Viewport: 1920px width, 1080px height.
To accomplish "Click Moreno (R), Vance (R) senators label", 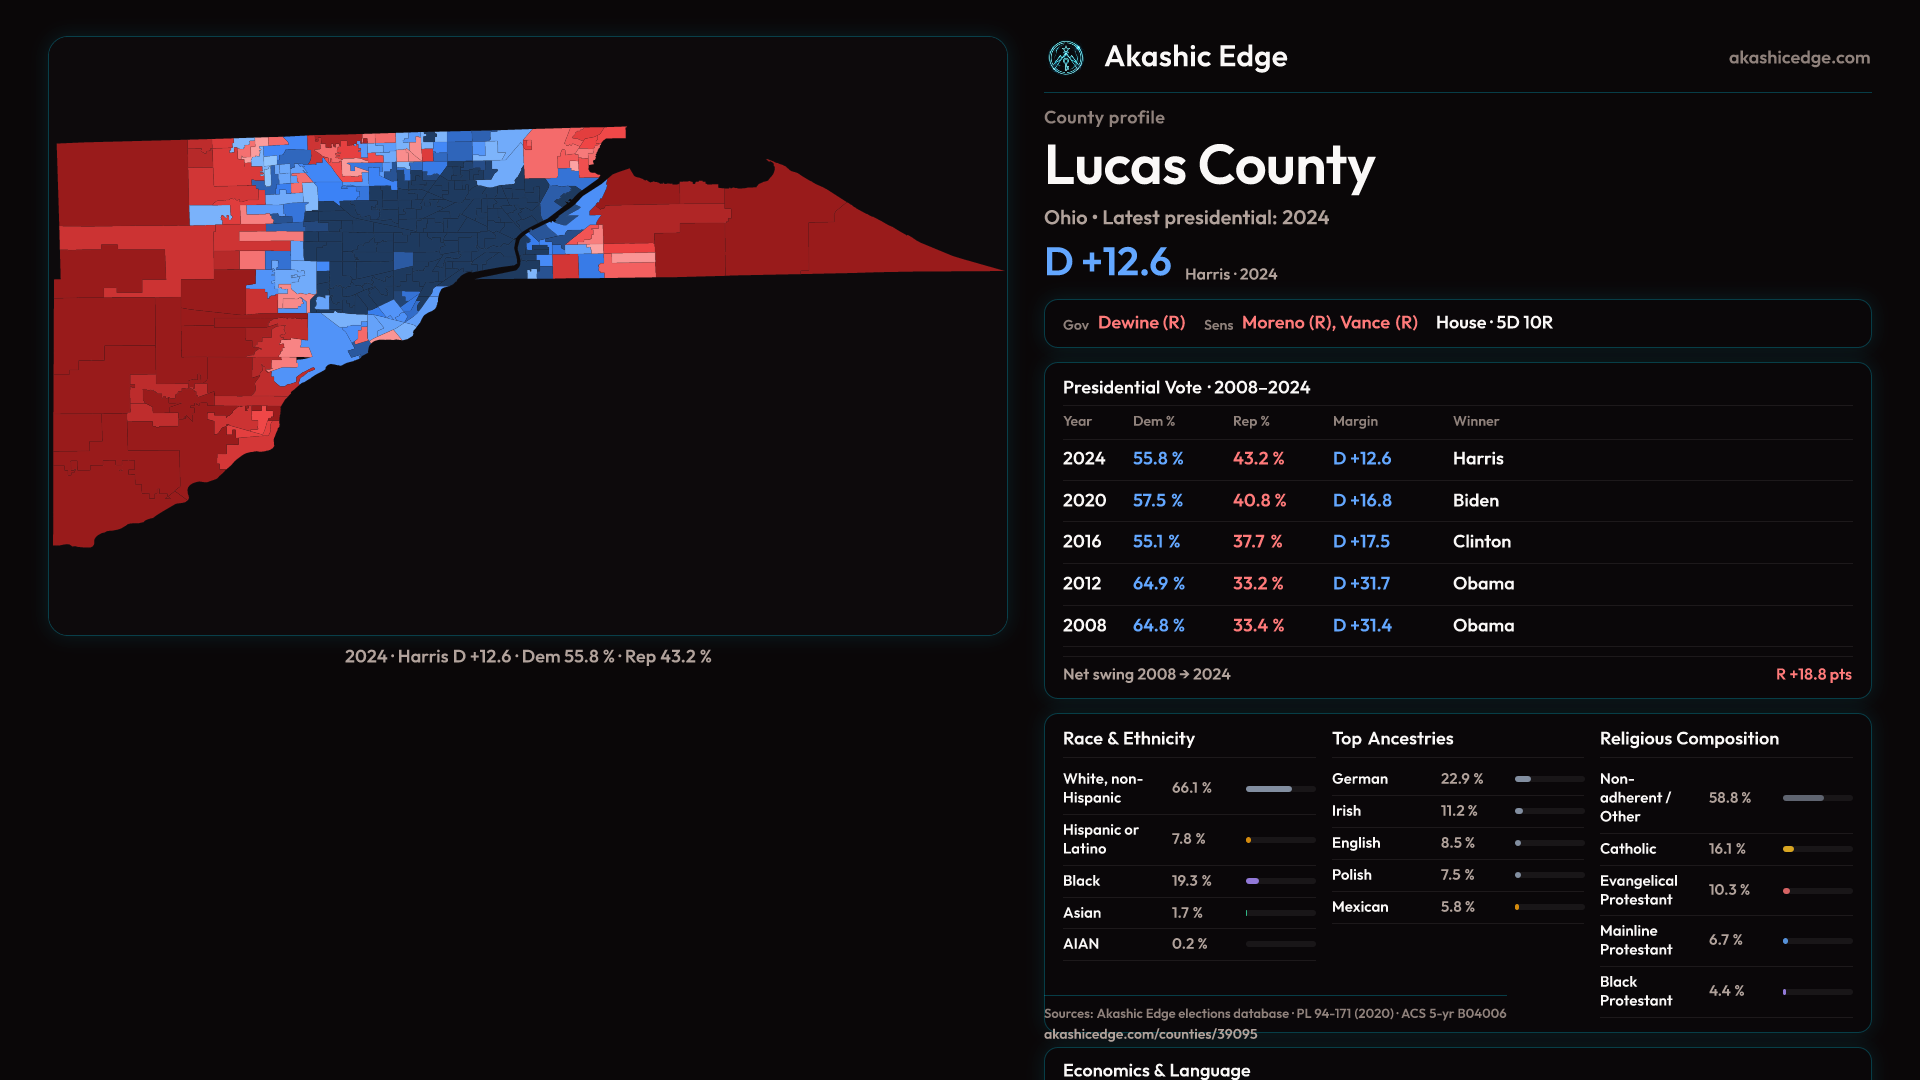I will pos(1329,323).
